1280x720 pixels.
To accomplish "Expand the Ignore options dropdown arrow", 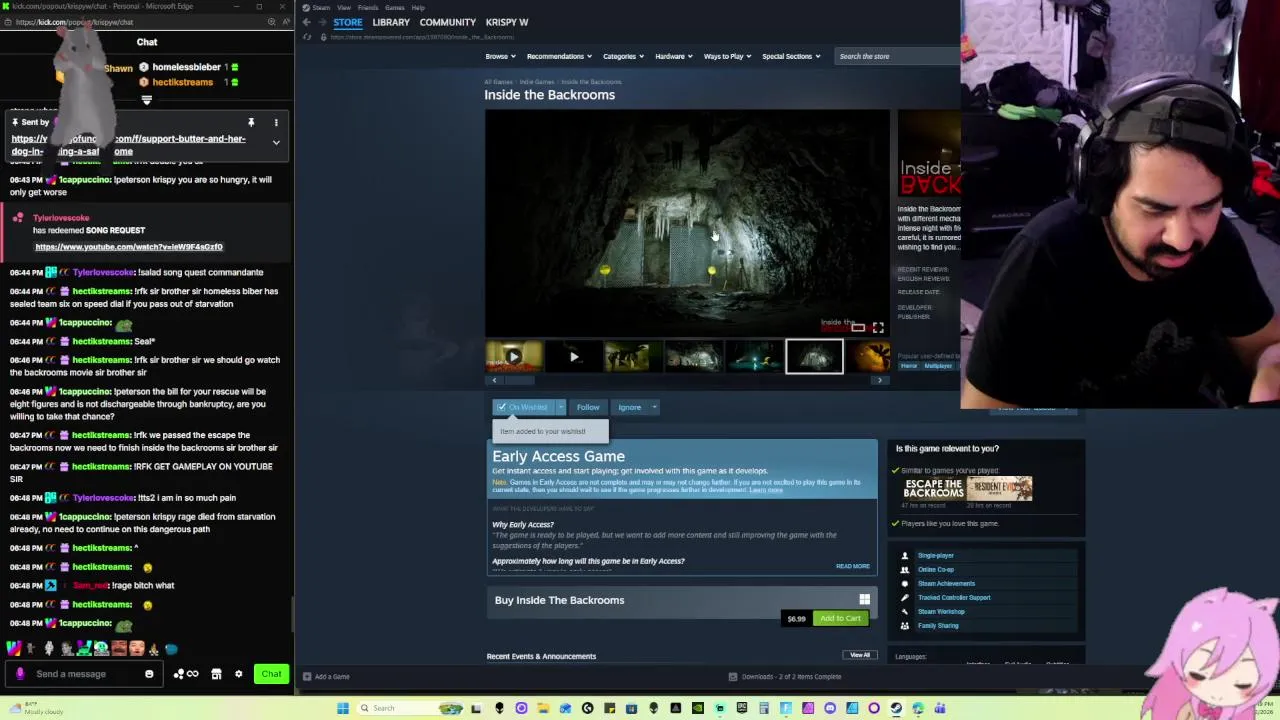I will [654, 407].
